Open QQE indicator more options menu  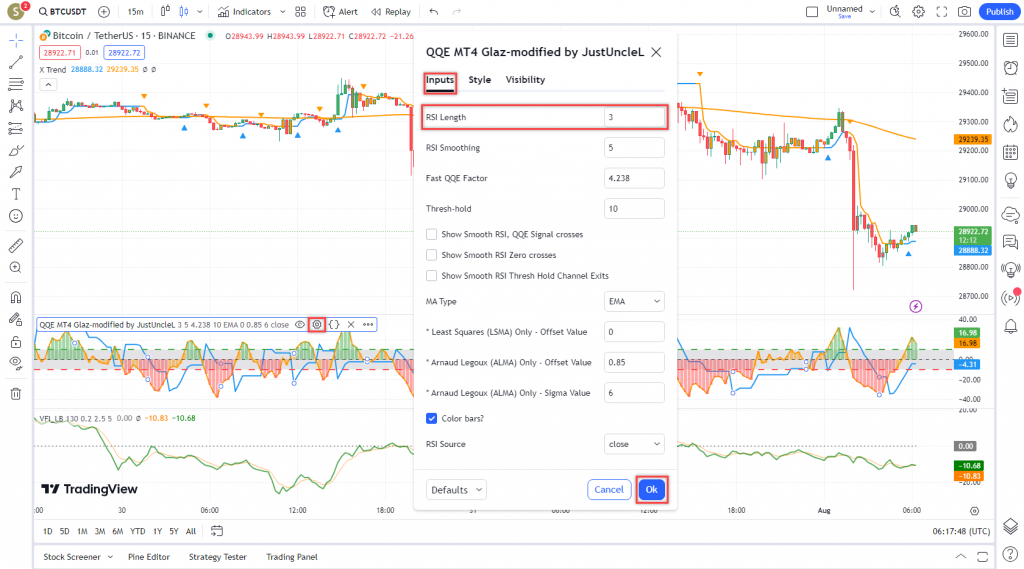coord(368,325)
